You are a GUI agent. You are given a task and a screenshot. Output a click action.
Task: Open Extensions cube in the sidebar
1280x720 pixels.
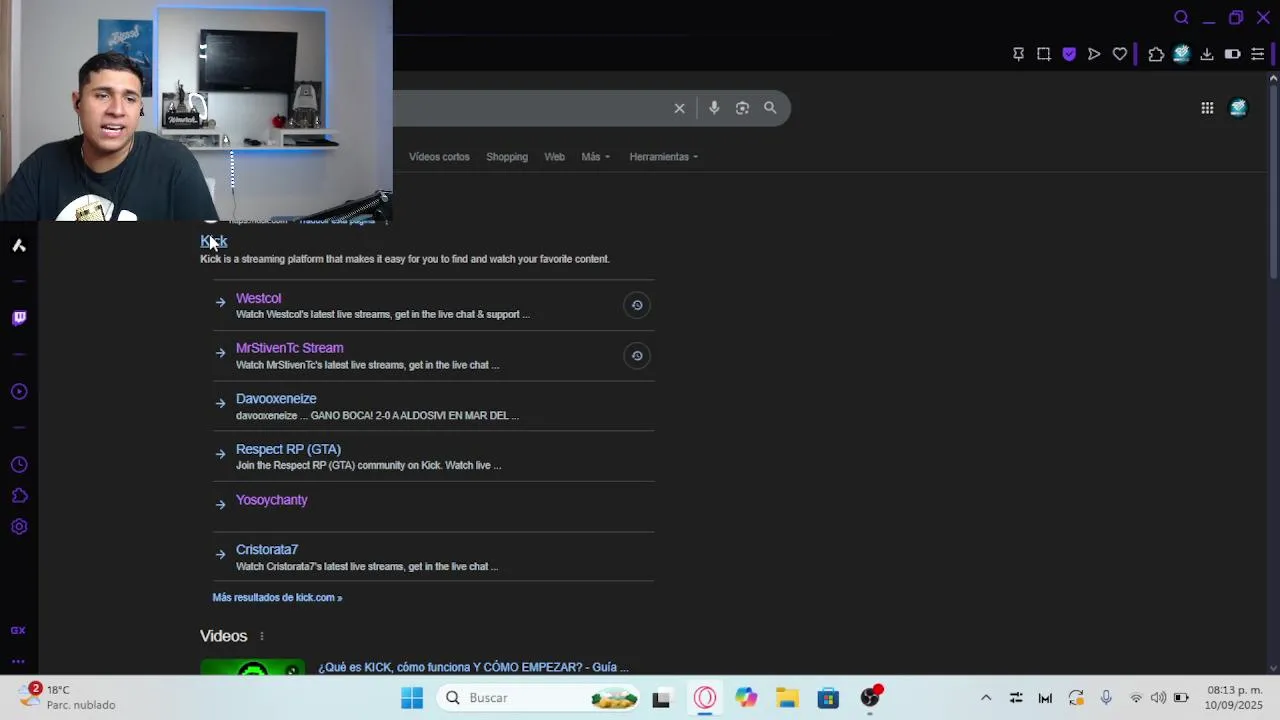[19, 496]
